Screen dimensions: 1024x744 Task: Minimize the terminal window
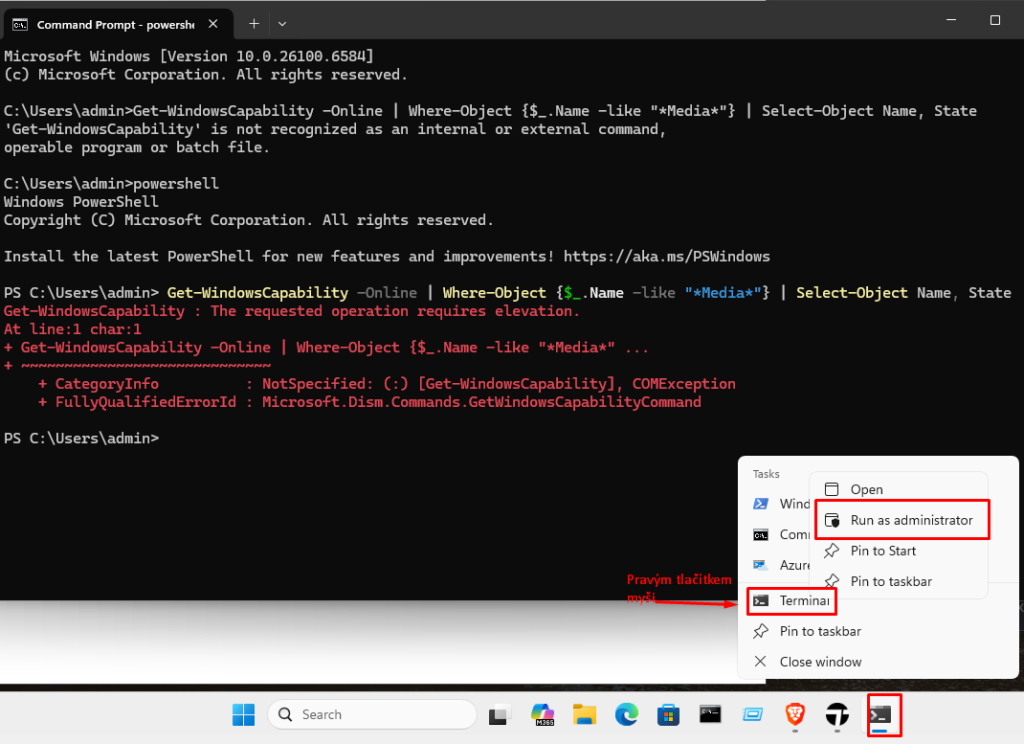[x=951, y=20]
